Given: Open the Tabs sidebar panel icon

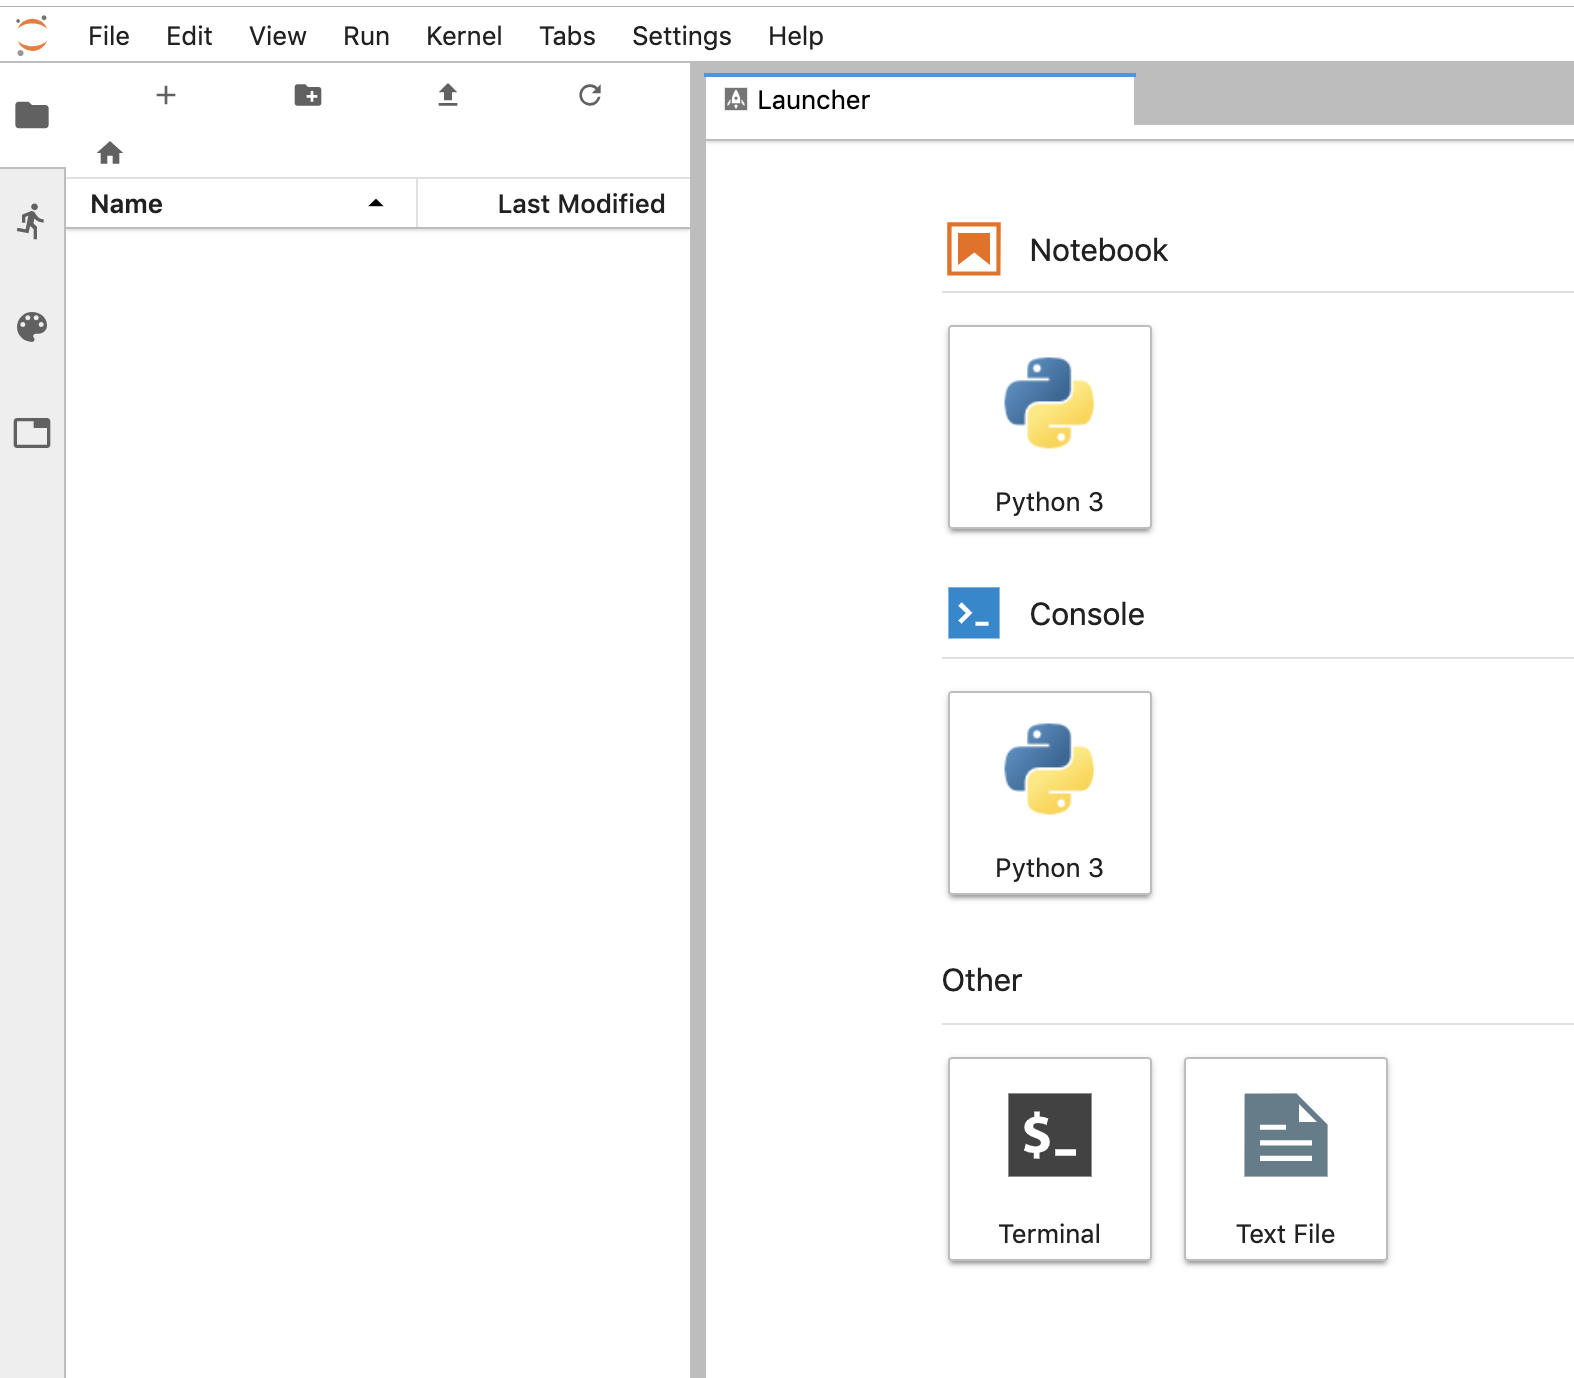Looking at the screenshot, I should (x=32, y=433).
